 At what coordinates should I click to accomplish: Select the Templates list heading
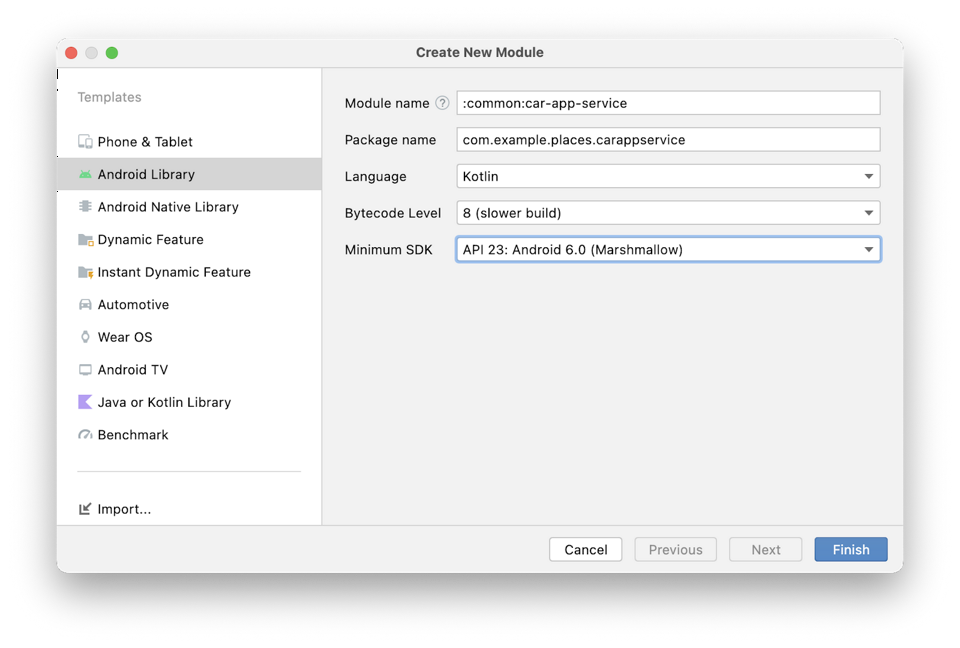pos(109,97)
